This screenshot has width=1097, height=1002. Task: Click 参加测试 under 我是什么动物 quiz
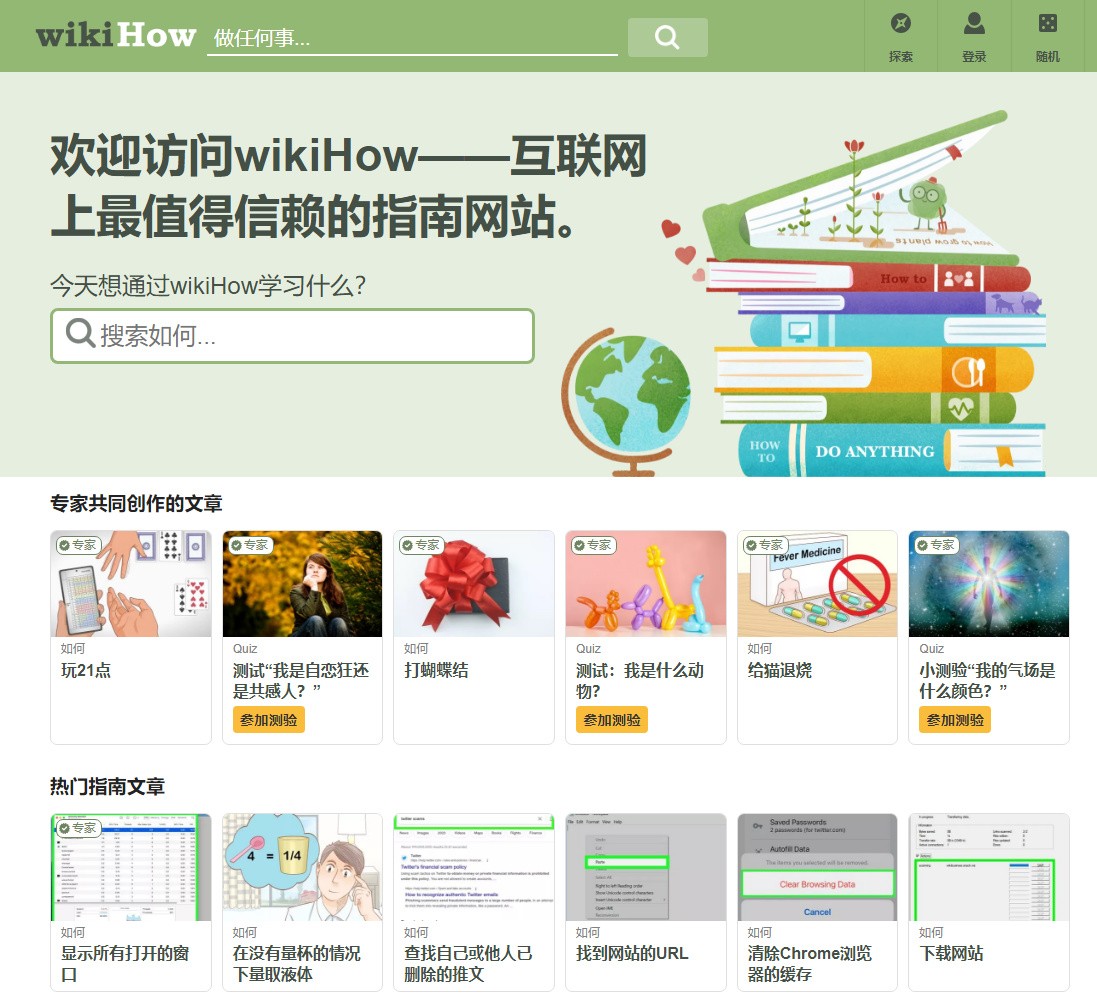pyautogui.click(x=611, y=720)
